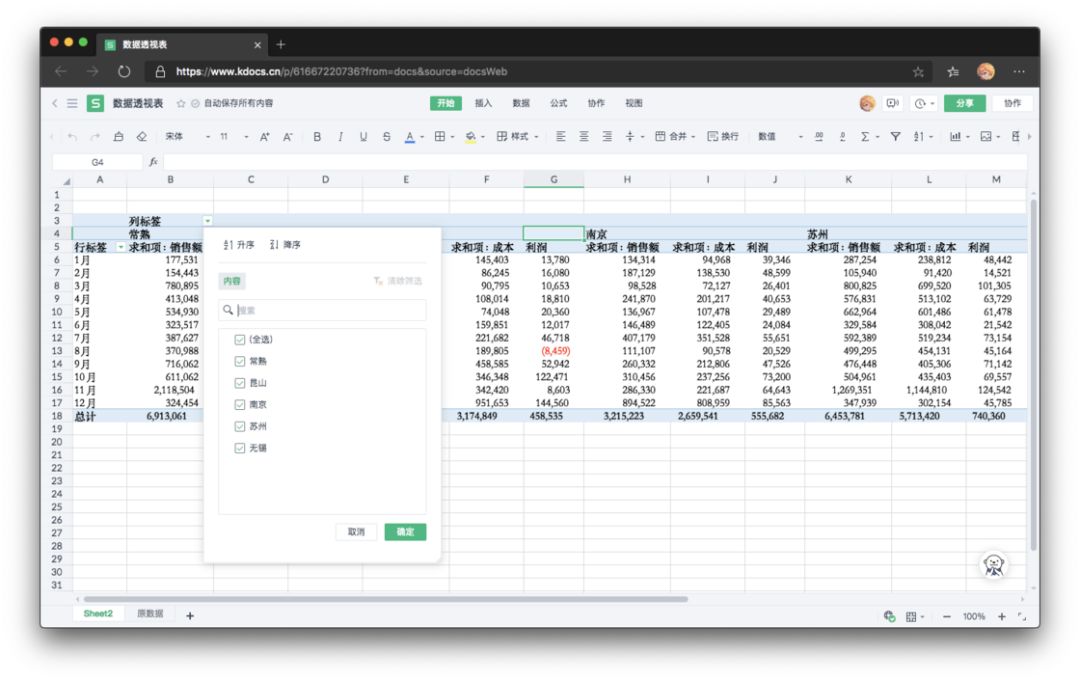Open the 样式 styles dropdown

[x=517, y=136]
